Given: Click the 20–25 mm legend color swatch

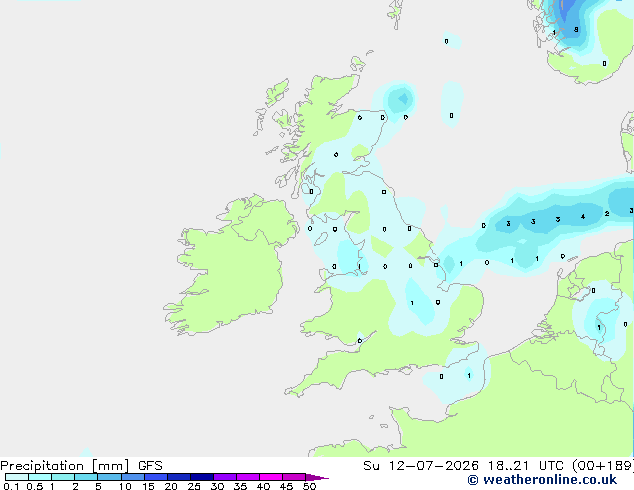Looking at the screenshot, I should [x=179, y=477].
